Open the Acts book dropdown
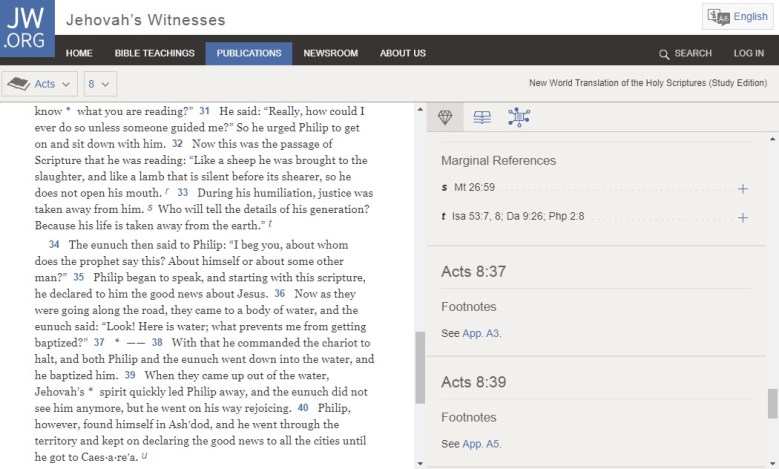The image size is (779, 469). [x=40, y=84]
